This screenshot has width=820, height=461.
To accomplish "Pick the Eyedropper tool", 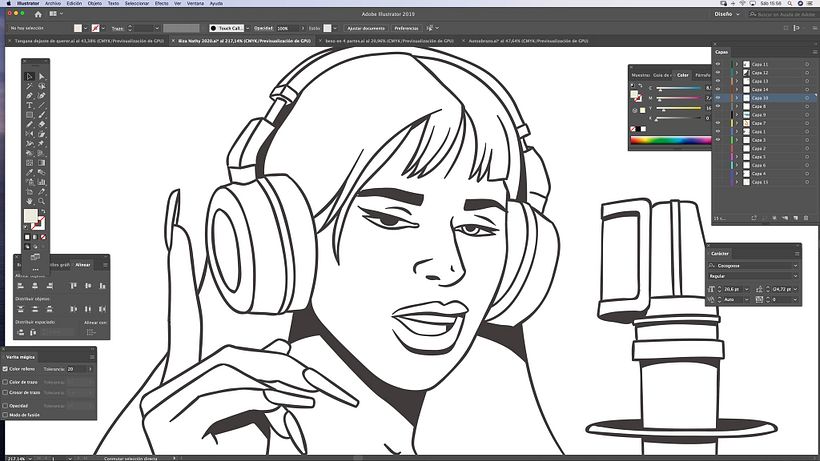I will [29, 172].
